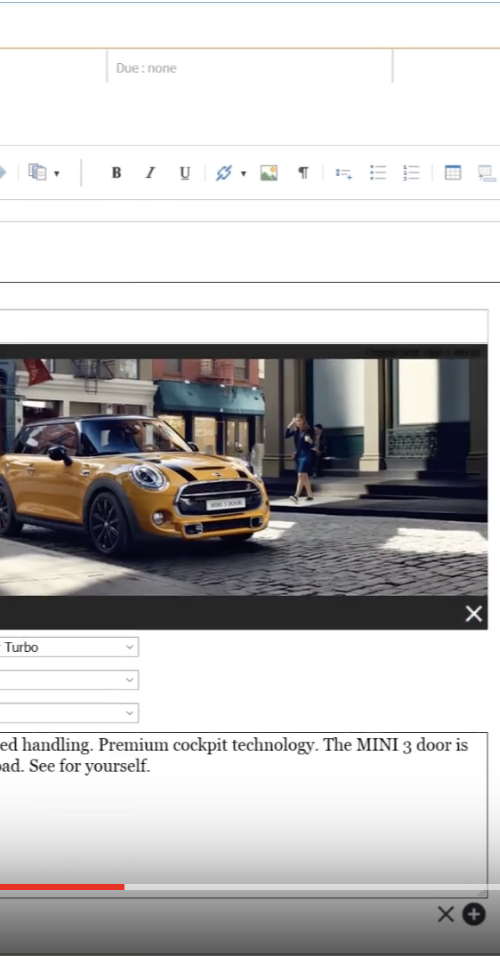The image size is (500, 956).
Task: Click the indent list icon
Action: pyautogui.click(x=344, y=174)
